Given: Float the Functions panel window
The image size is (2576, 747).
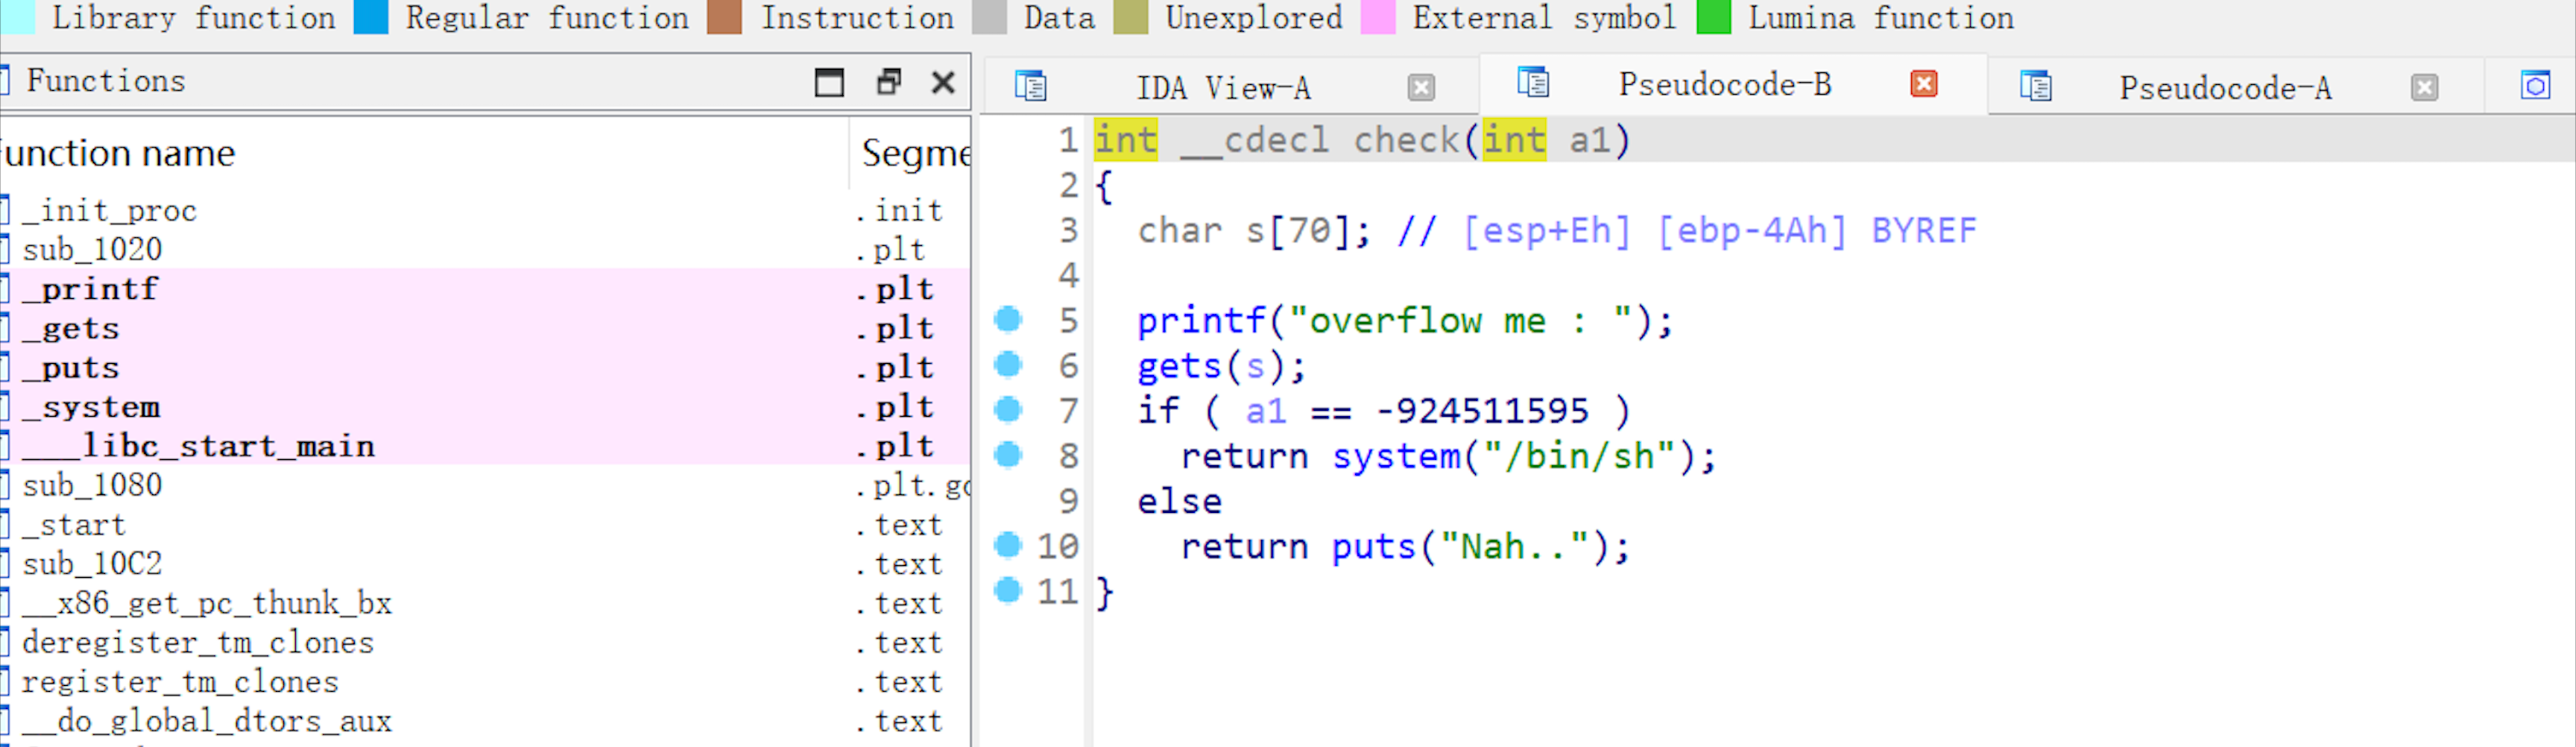Looking at the screenshot, I should [x=888, y=82].
